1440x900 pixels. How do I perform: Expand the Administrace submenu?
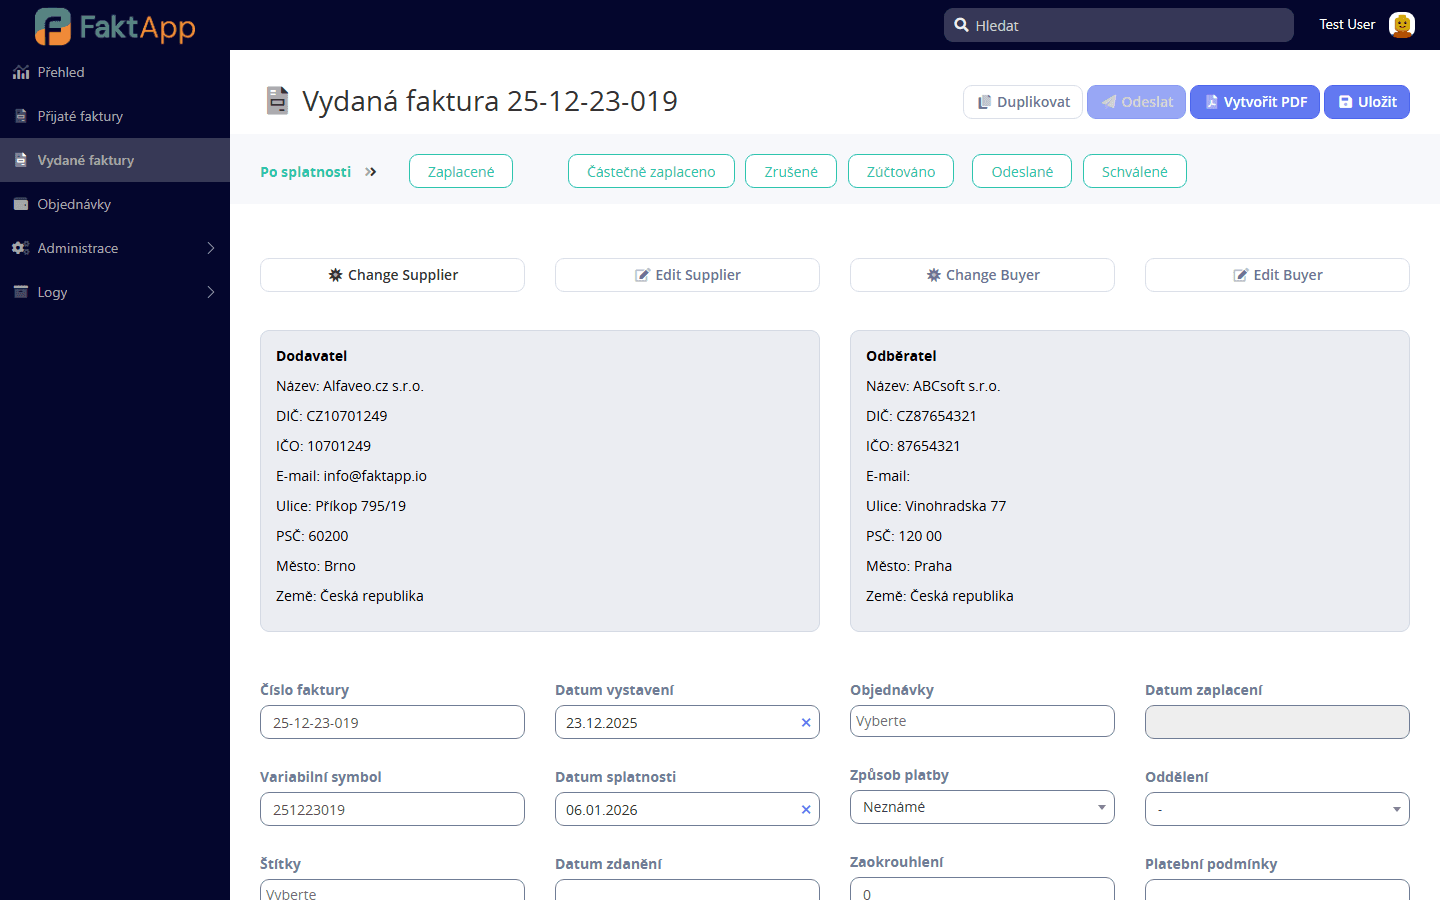pyautogui.click(x=211, y=248)
